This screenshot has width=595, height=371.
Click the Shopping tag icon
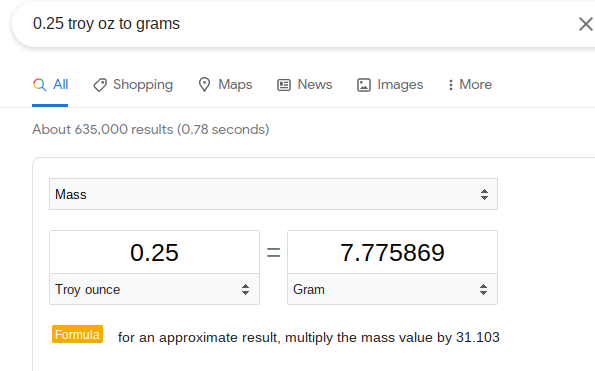click(100, 85)
